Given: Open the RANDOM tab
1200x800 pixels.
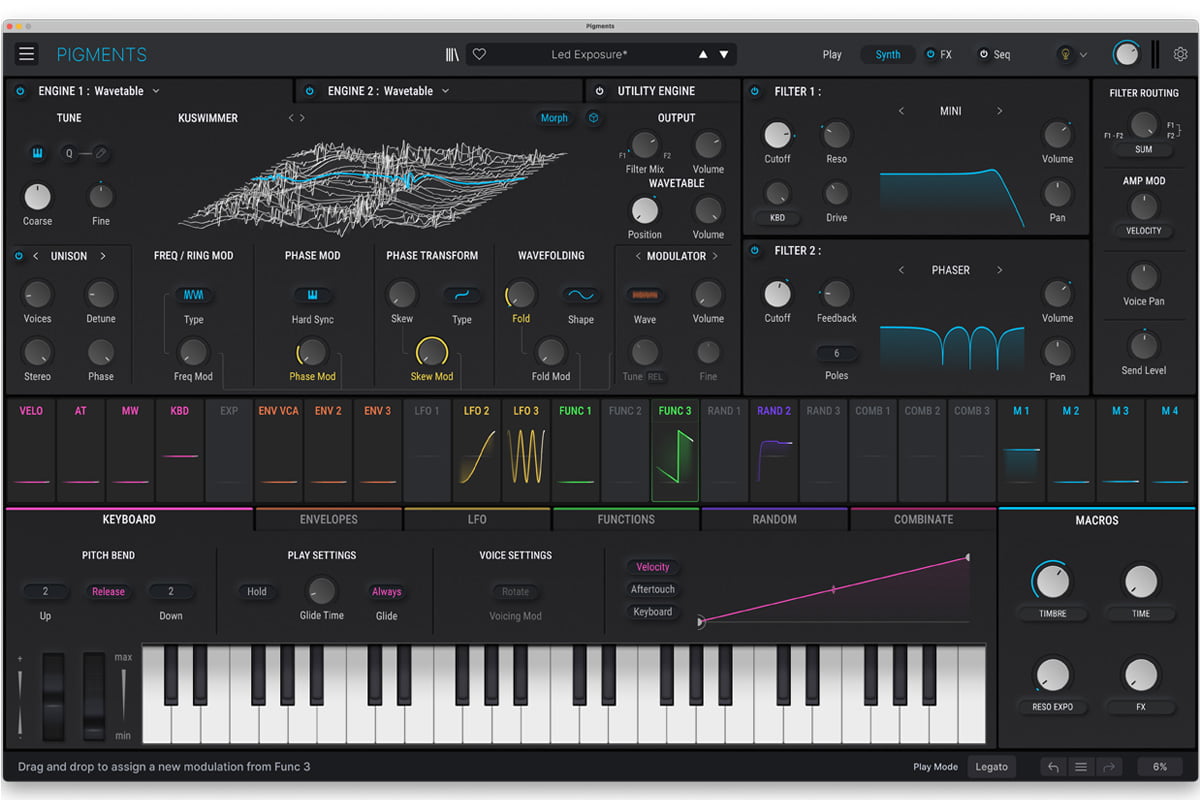Looking at the screenshot, I should (x=775, y=519).
